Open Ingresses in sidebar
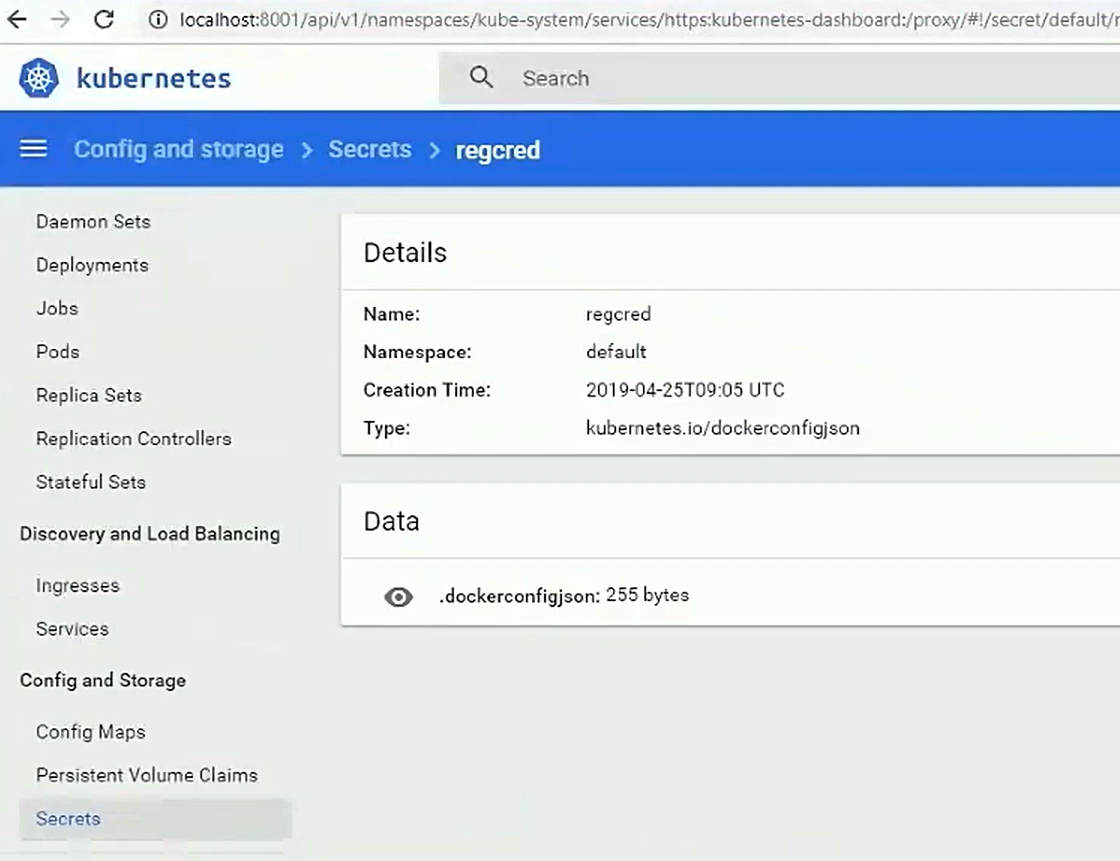Image resolution: width=1120 pixels, height=861 pixels. point(78,585)
